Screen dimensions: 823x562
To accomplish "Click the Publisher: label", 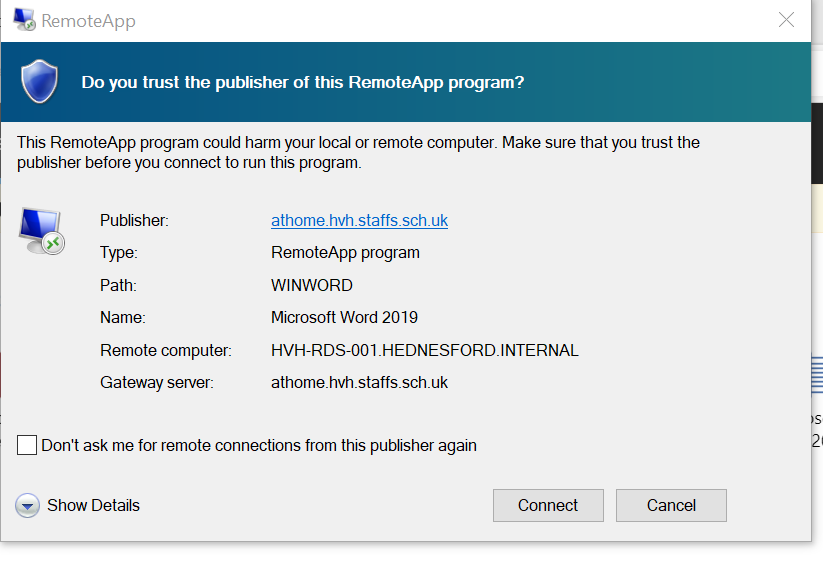I will [x=134, y=220].
